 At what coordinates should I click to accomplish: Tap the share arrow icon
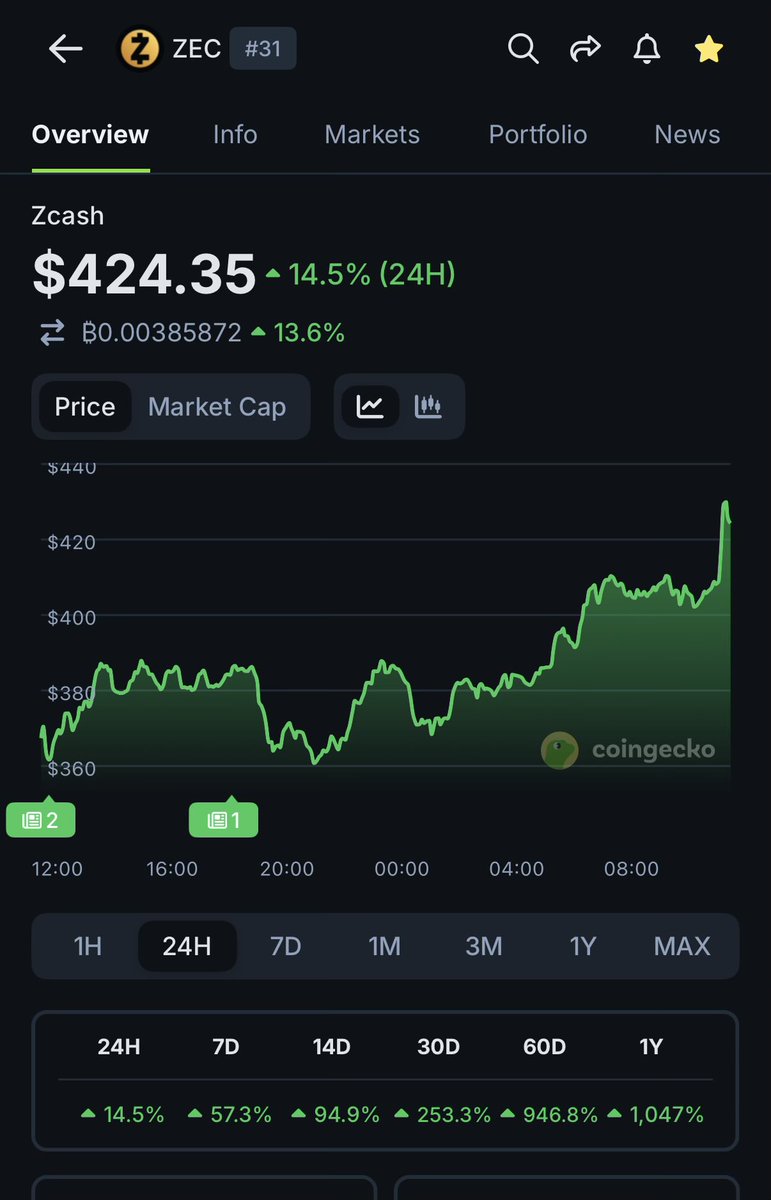[x=585, y=48]
